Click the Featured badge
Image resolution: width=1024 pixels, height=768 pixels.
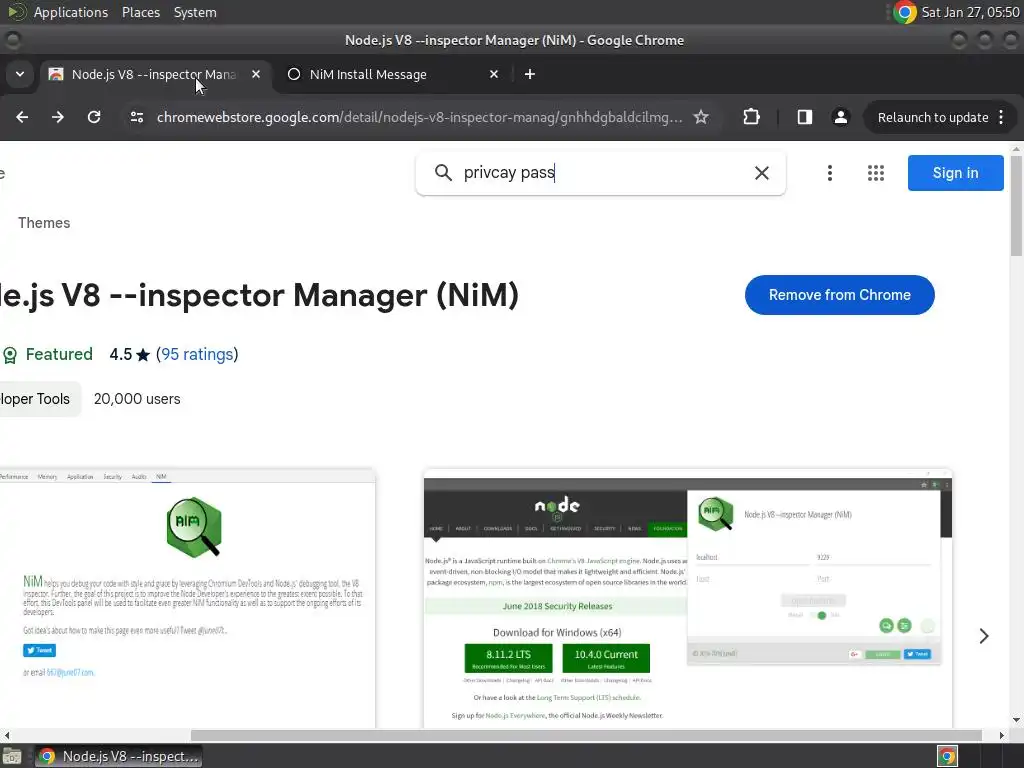pyautogui.click(x=47, y=355)
